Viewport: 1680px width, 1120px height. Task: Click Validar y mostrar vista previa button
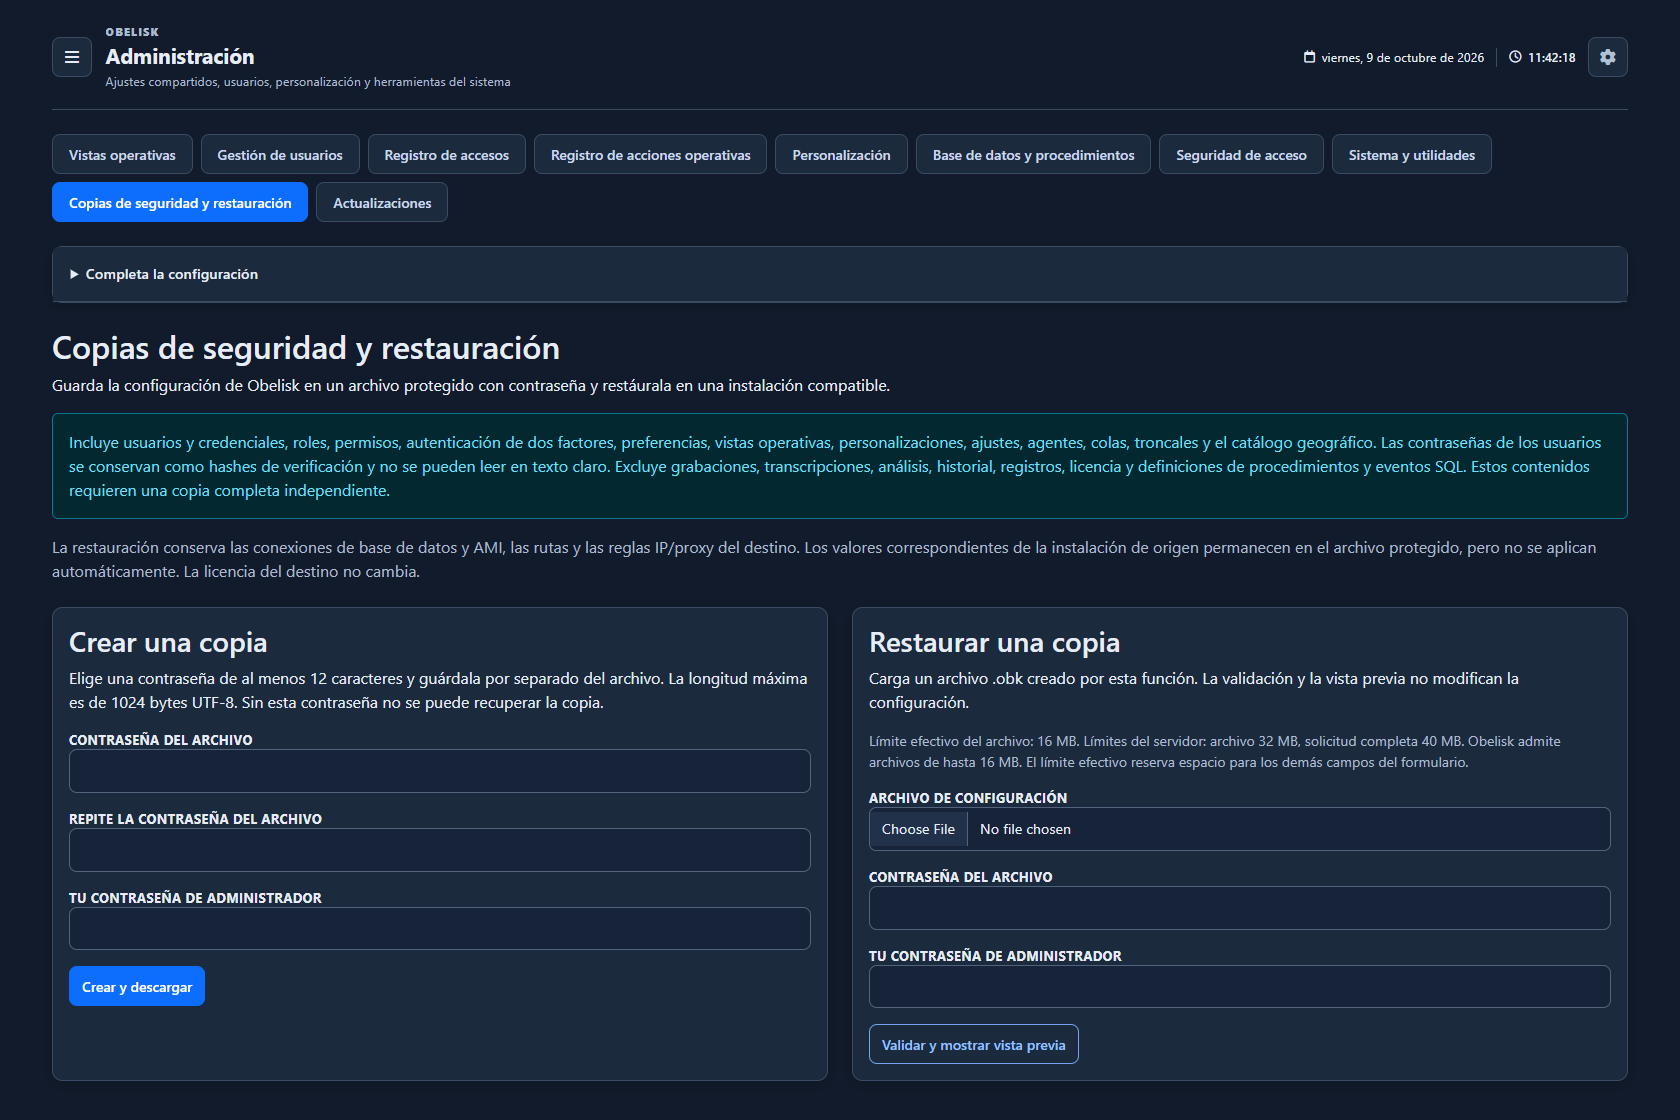coord(974,1045)
